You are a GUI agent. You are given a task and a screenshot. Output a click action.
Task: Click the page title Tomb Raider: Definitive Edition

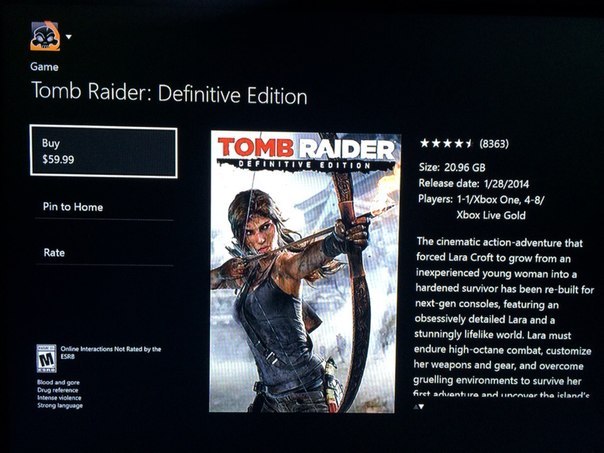[169, 93]
